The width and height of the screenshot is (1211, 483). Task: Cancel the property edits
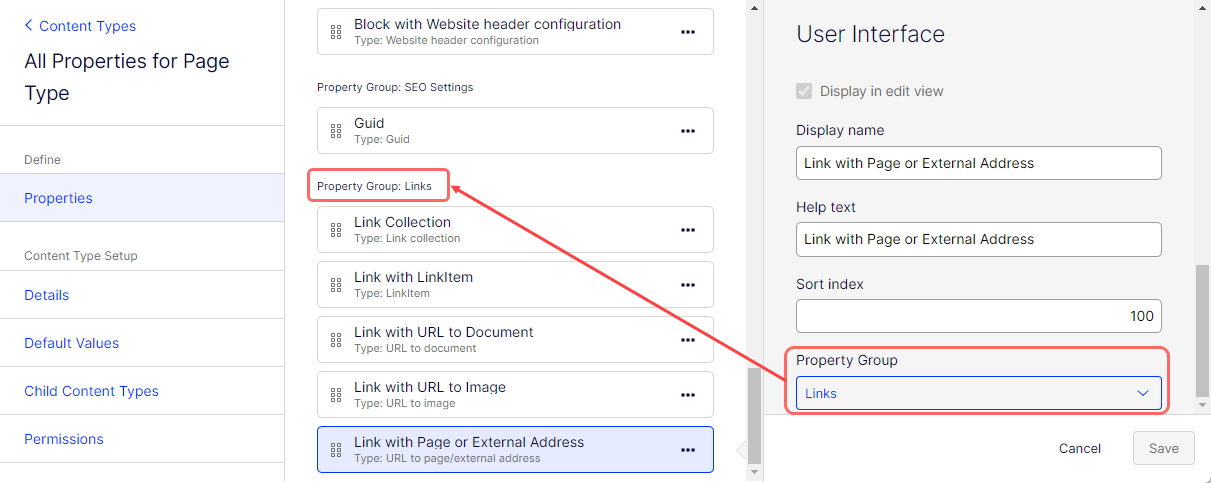coord(1080,448)
